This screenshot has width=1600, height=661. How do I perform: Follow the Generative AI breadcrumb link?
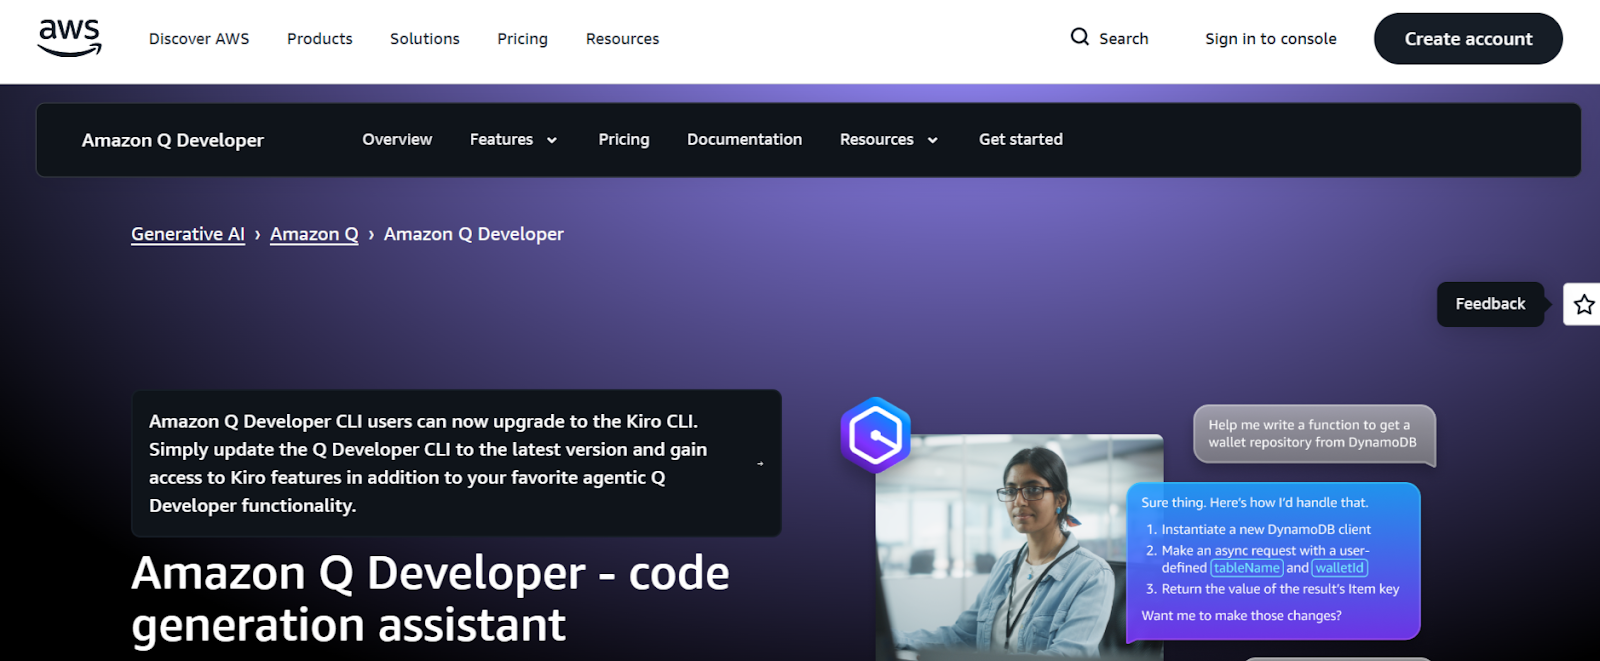[x=188, y=234]
